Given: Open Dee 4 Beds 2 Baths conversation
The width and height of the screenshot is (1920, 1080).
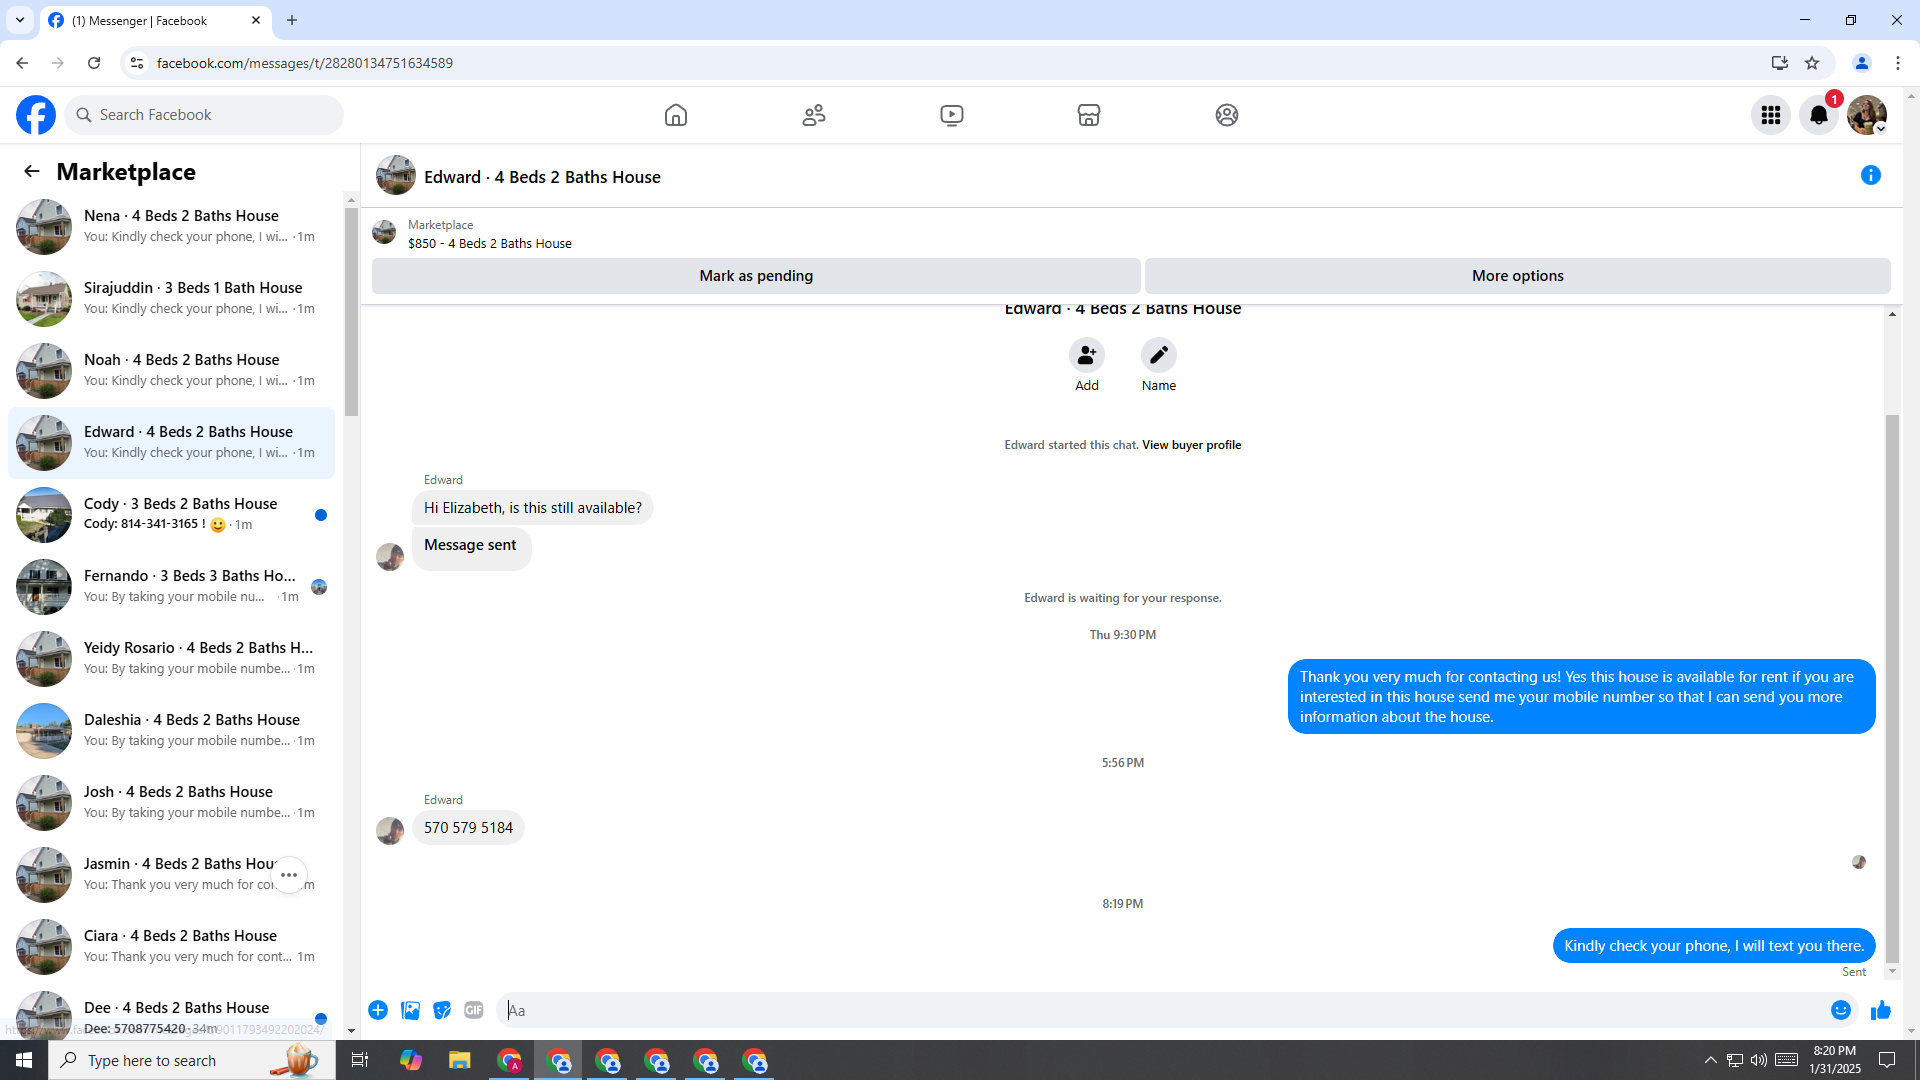Looking at the screenshot, I should [172, 1012].
